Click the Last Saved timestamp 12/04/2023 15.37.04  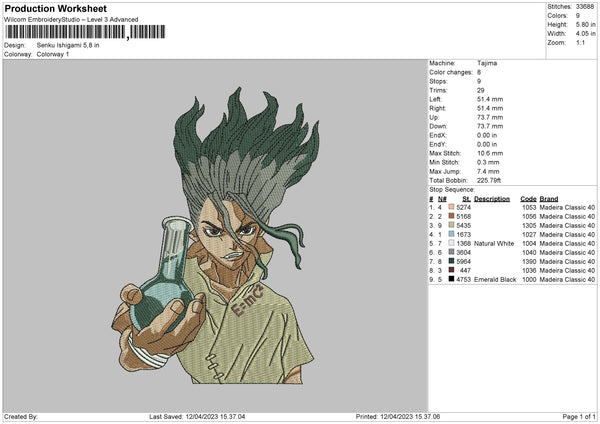(x=215, y=416)
